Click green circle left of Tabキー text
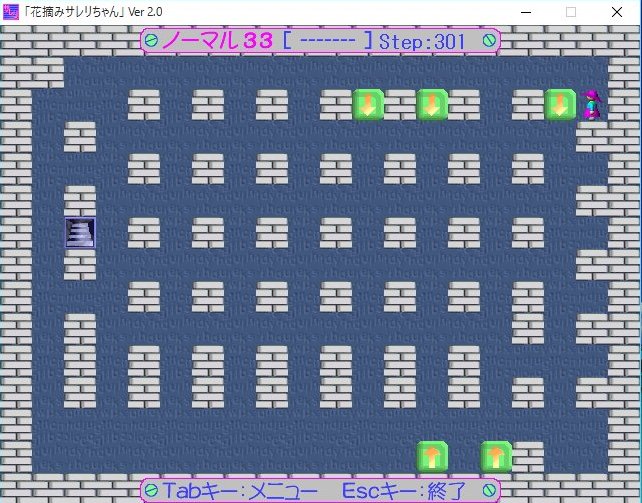Screen dimensions: 642x503 (151, 490)
